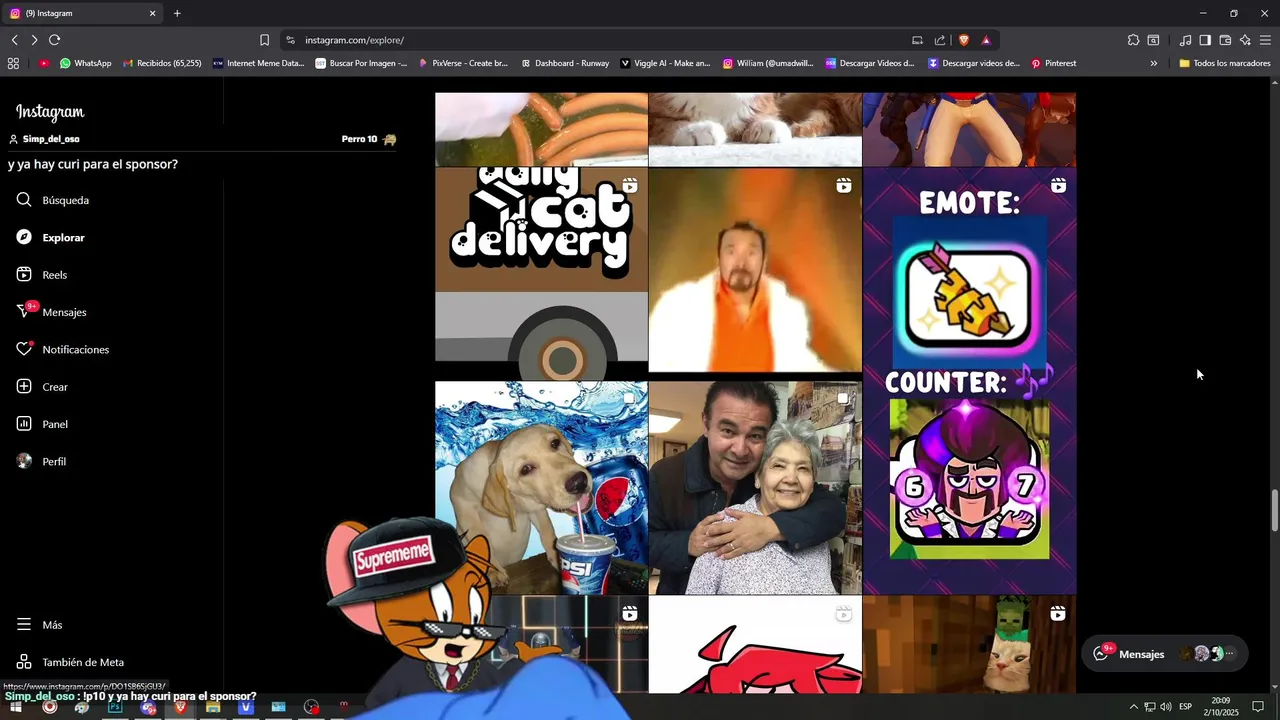The image size is (1280, 720).
Task: Open the EMOTE COUNTER reel
Action: (969, 381)
